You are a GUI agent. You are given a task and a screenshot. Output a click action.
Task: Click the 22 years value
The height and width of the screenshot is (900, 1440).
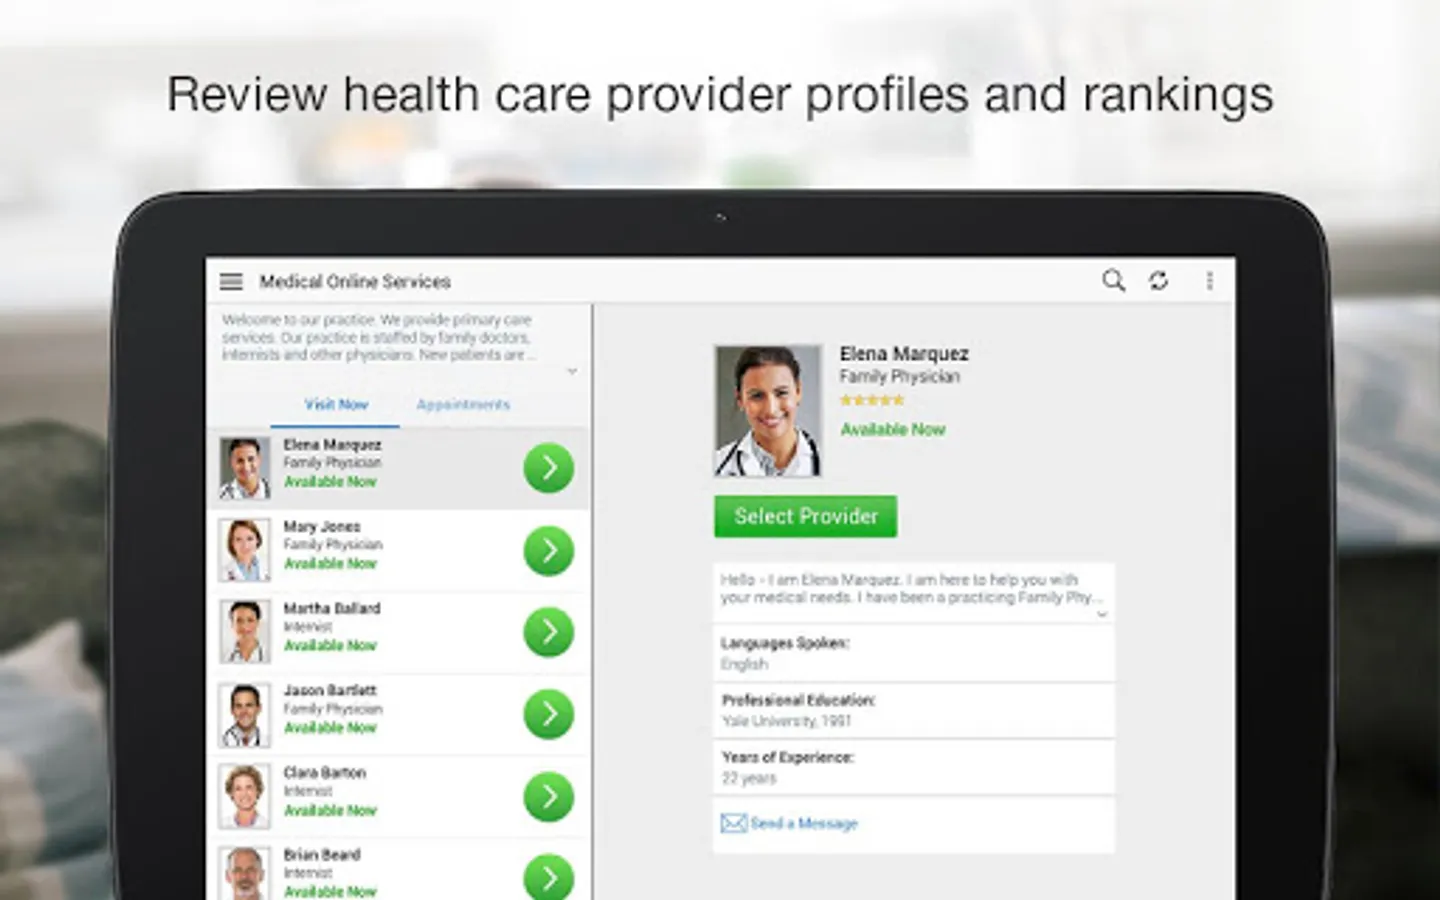pos(749,778)
